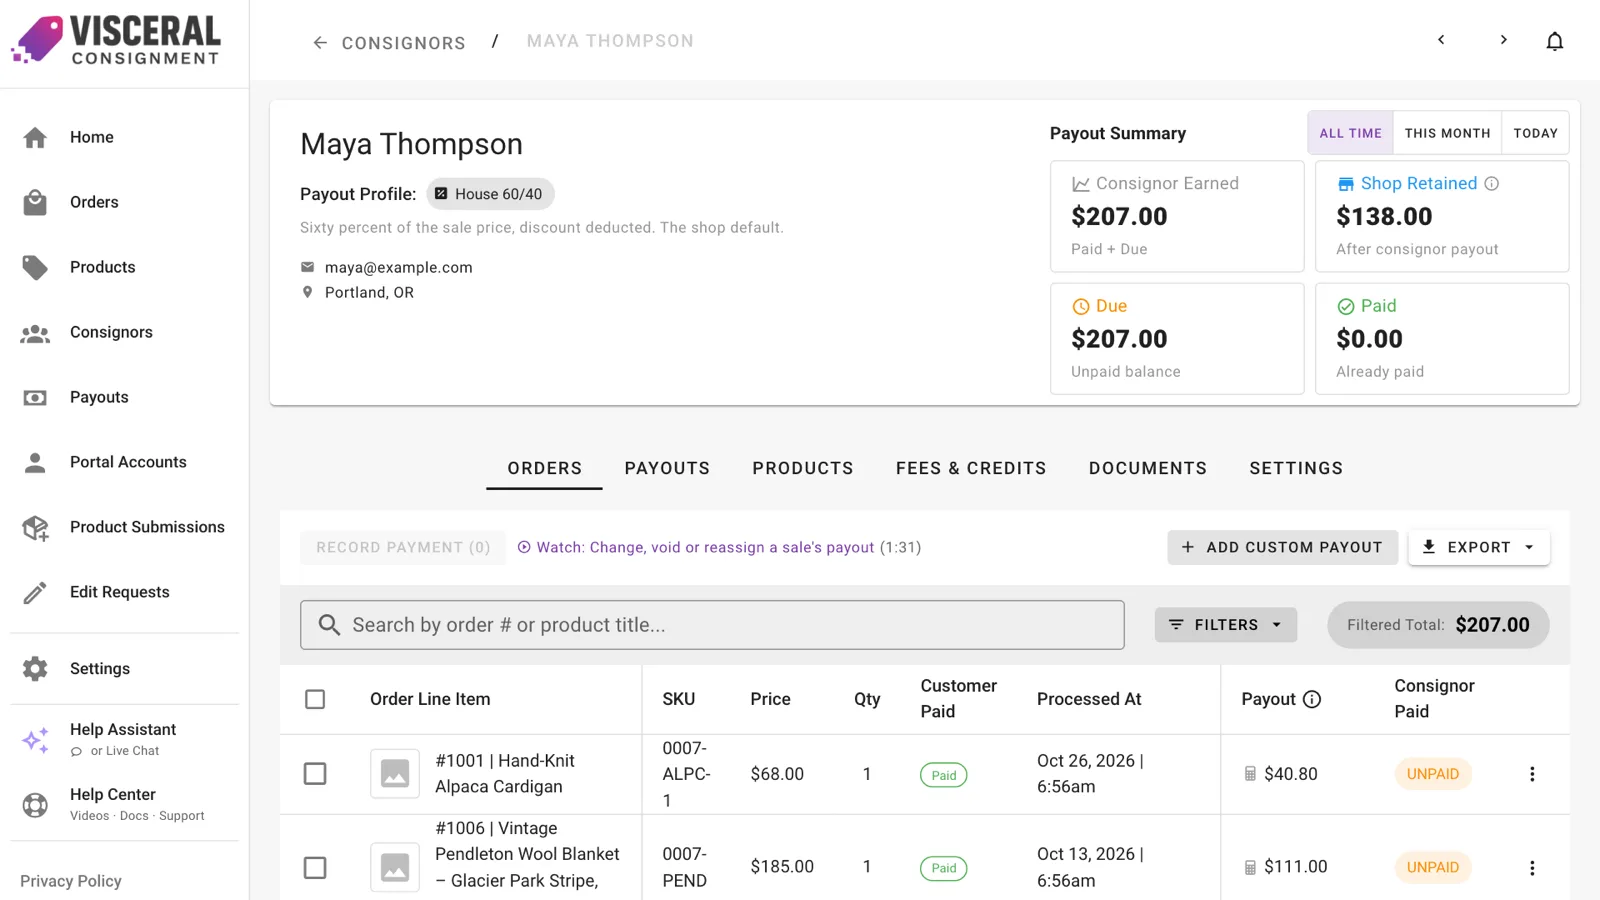Open Products in the sidebar

(124, 267)
